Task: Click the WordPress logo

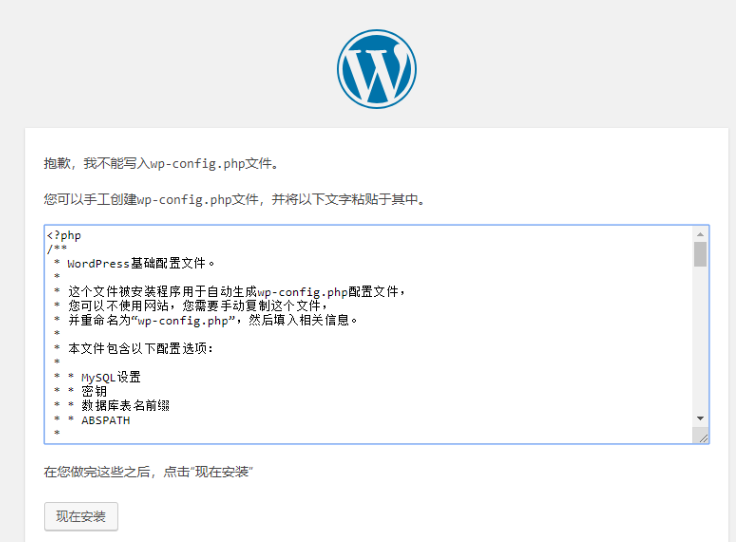Action: pyautogui.click(x=376, y=68)
